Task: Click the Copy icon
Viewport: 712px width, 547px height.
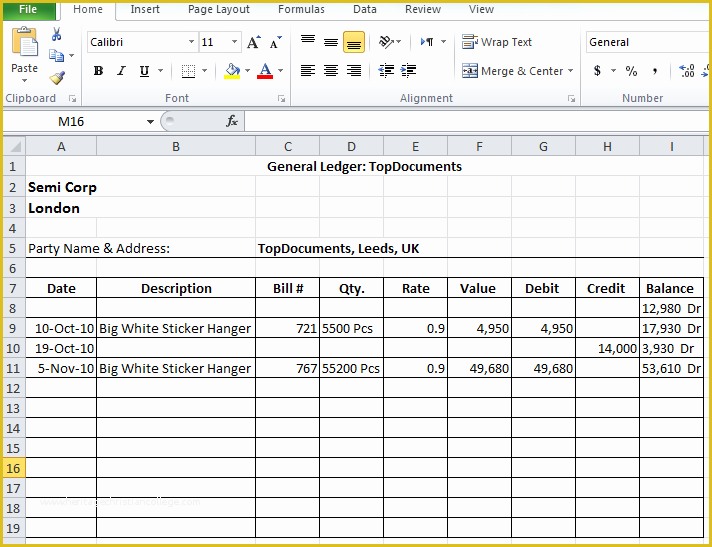Action: [56, 55]
